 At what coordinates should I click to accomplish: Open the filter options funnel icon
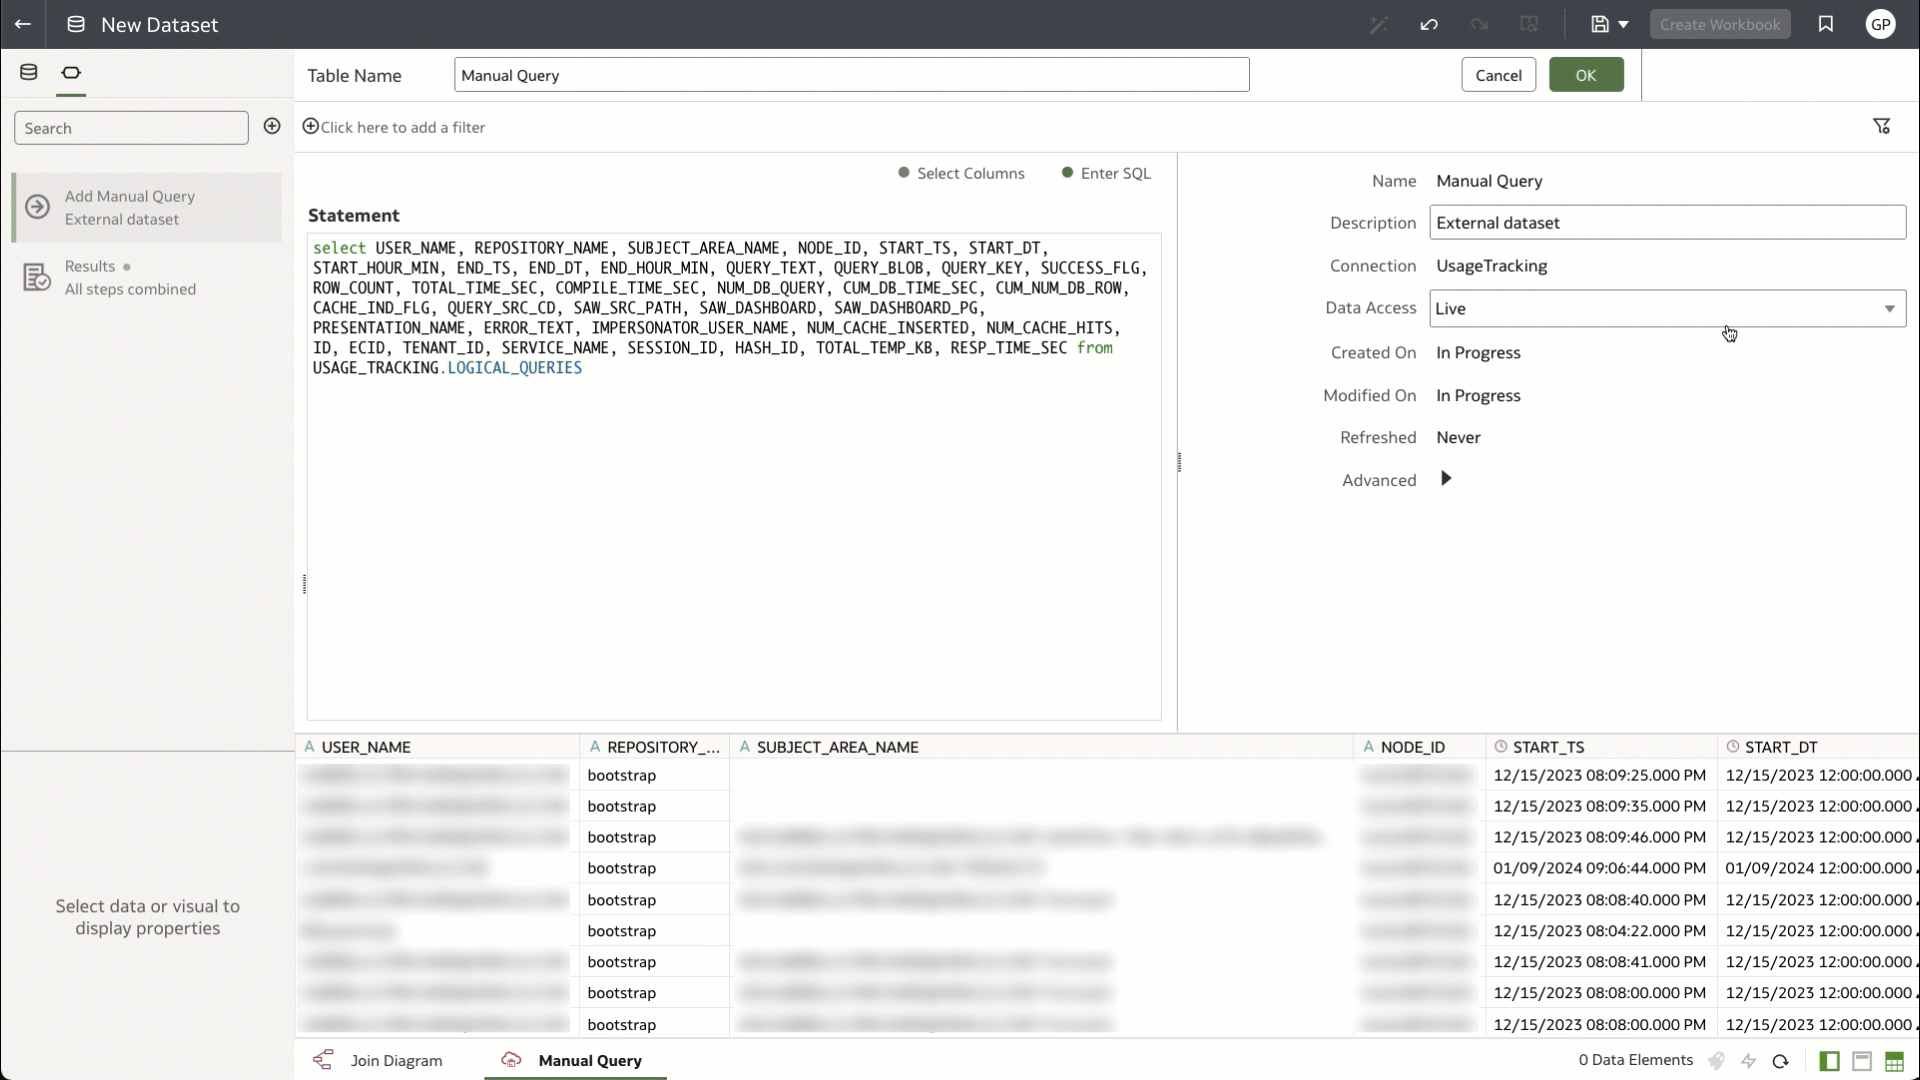tap(1883, 126)
